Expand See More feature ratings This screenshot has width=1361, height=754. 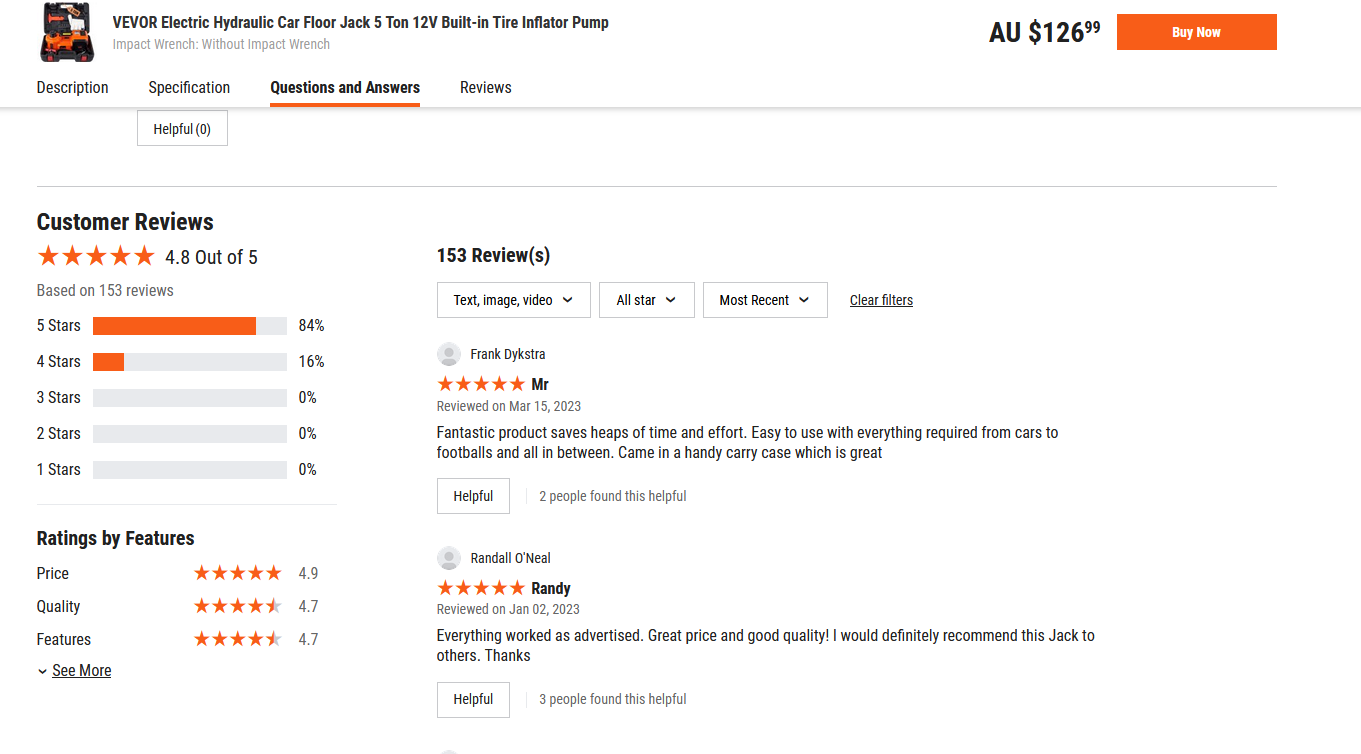[75, 671]
